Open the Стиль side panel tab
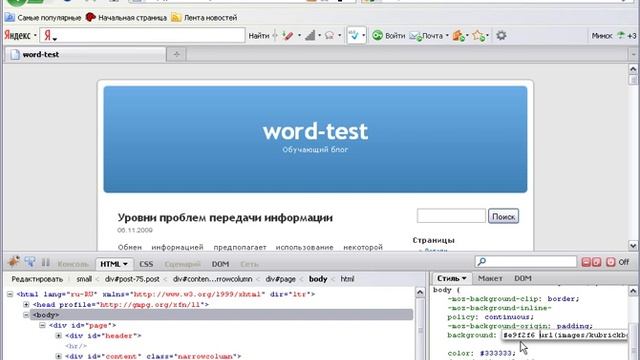Viewport: 640px width, 360px height. coord(452,278)
